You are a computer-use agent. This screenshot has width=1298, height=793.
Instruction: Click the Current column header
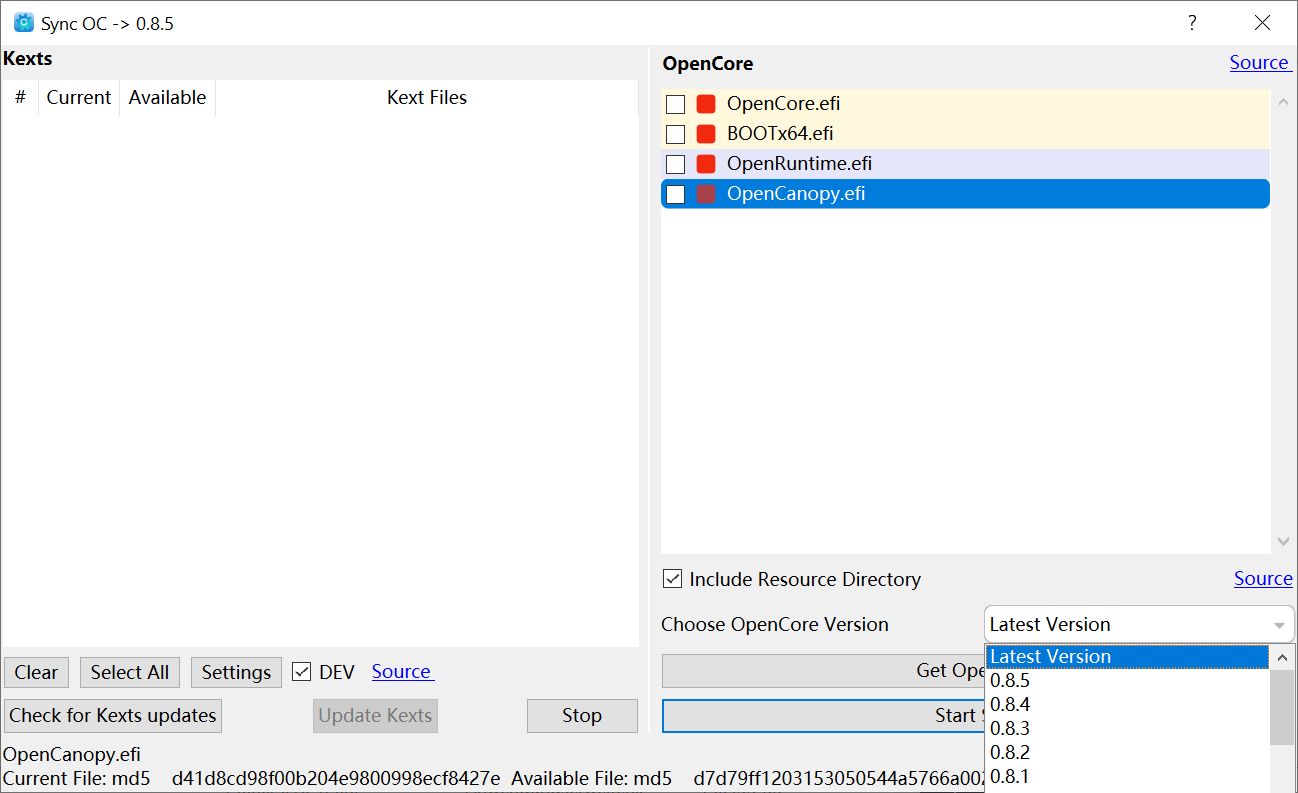pyautogui.click(x=79, y=98)
